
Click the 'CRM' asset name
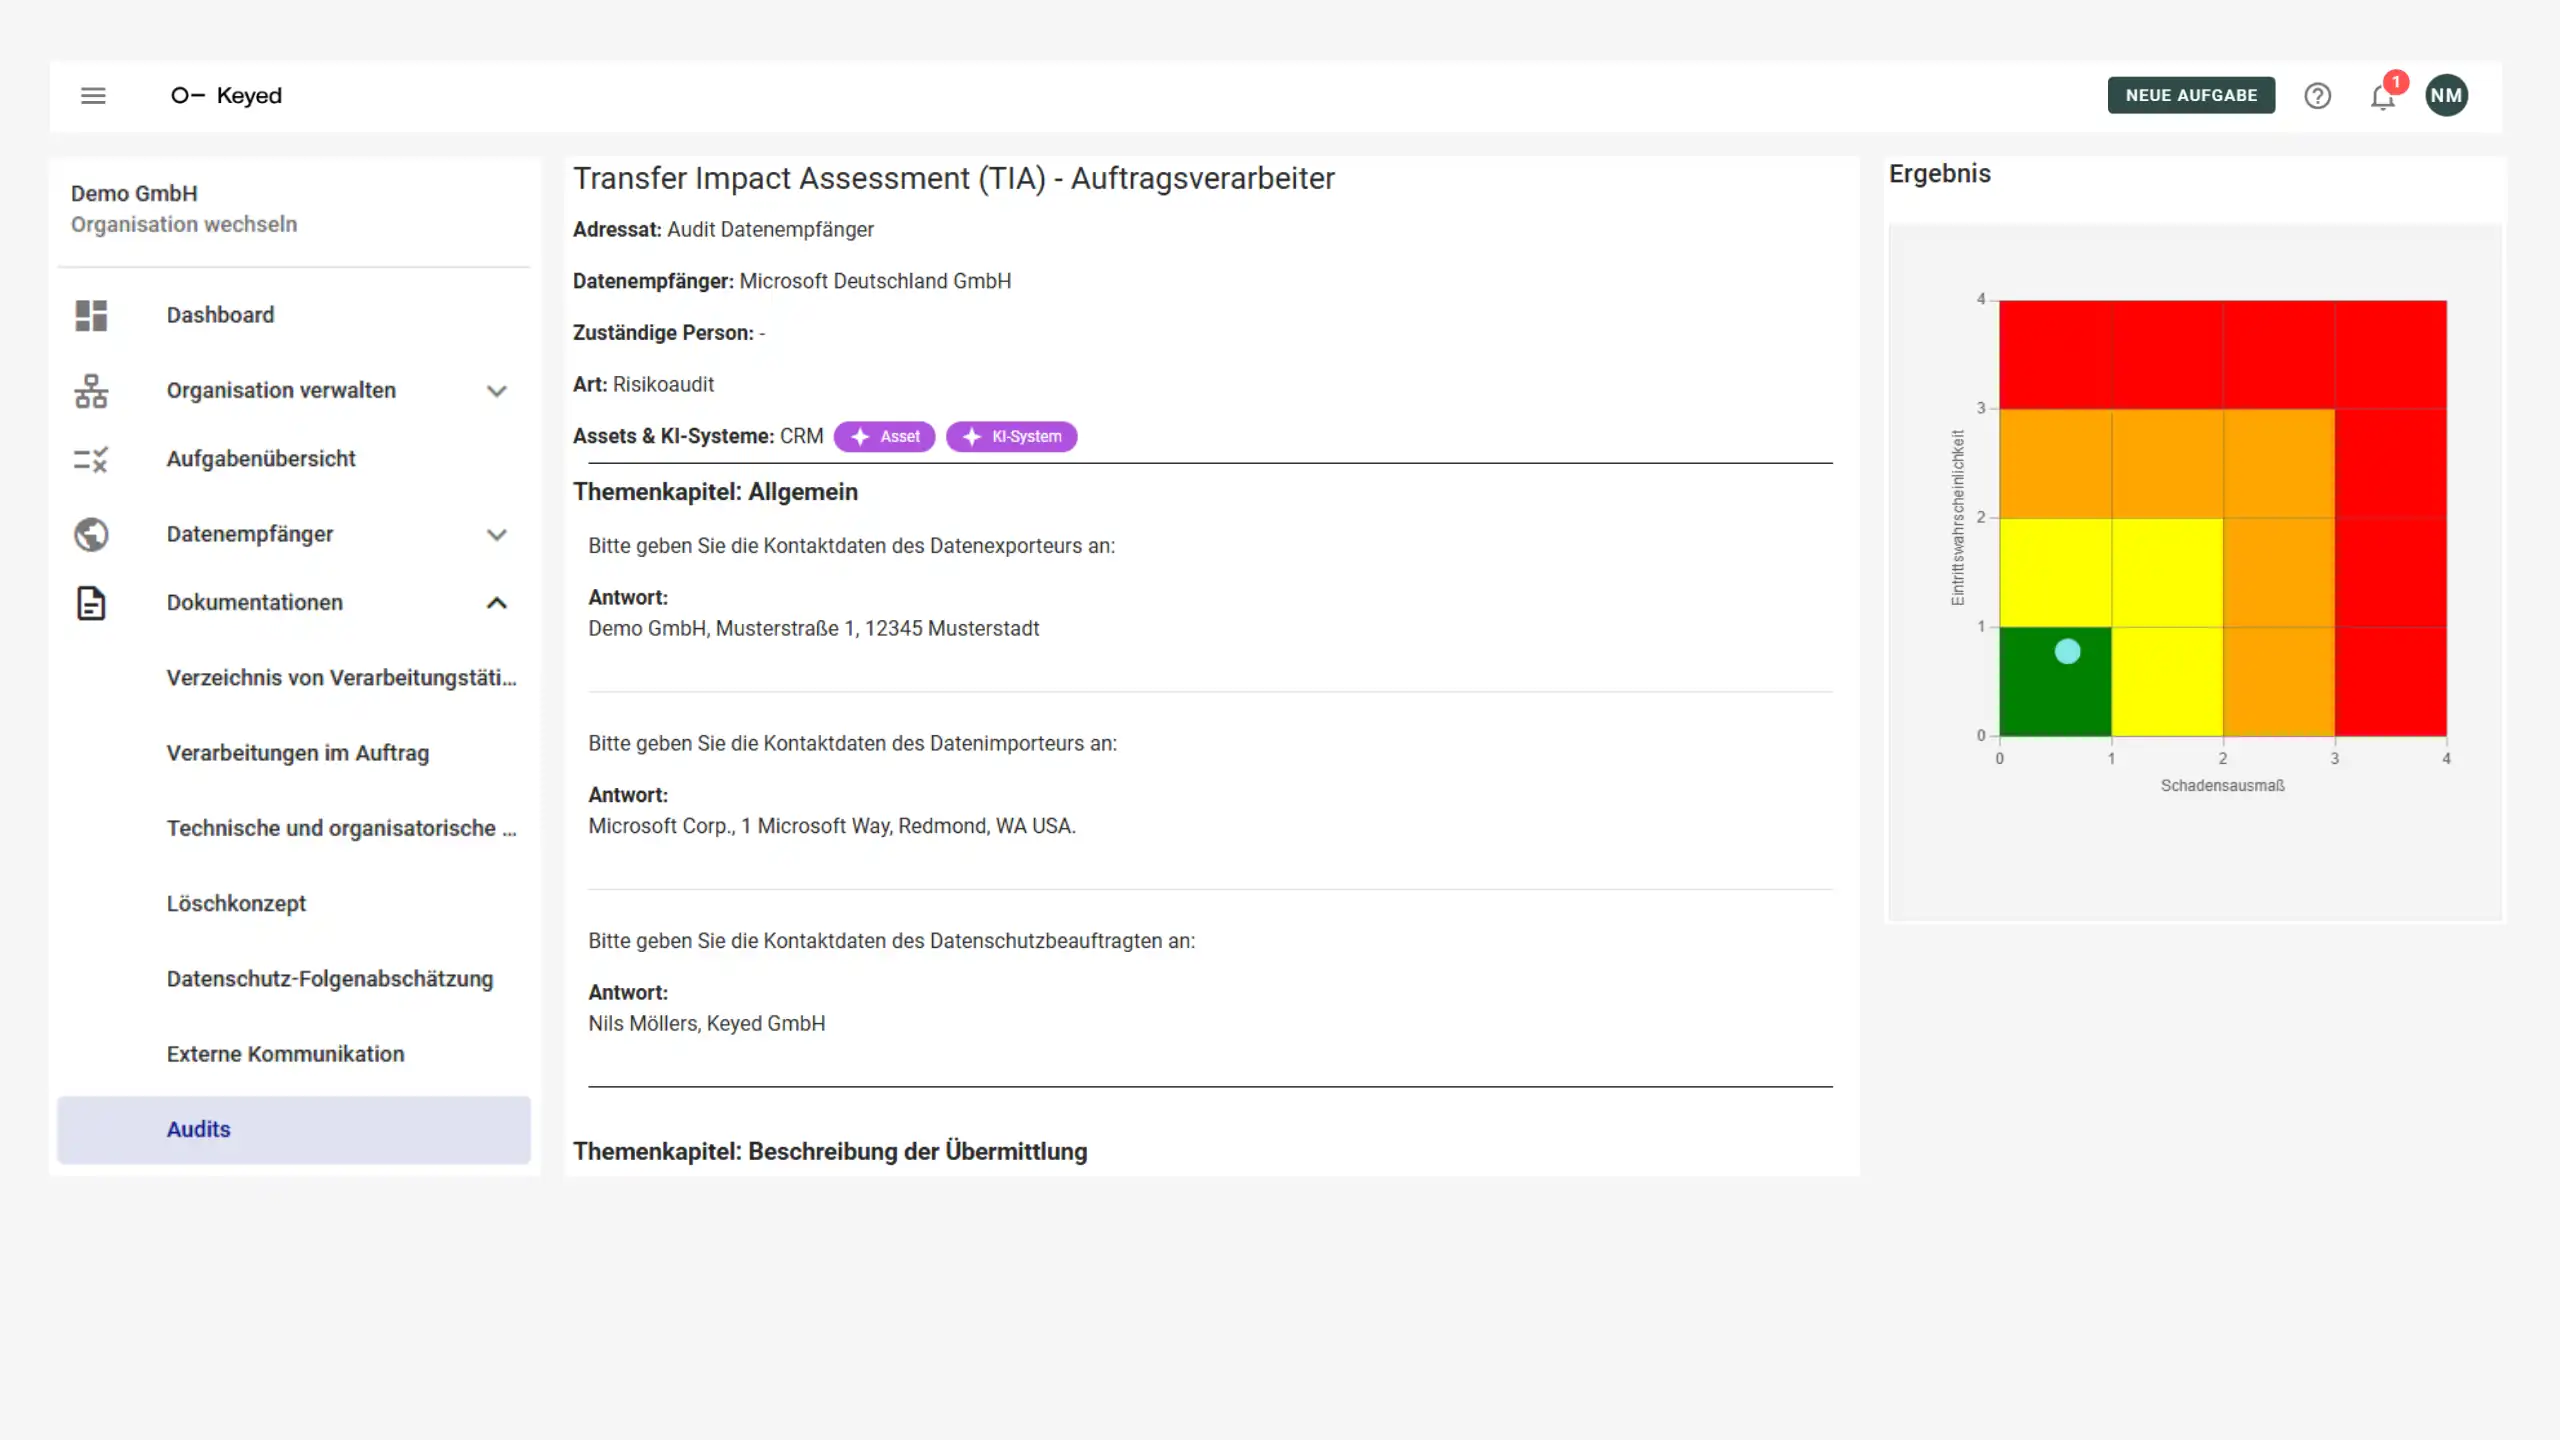(x=801, y=437)
